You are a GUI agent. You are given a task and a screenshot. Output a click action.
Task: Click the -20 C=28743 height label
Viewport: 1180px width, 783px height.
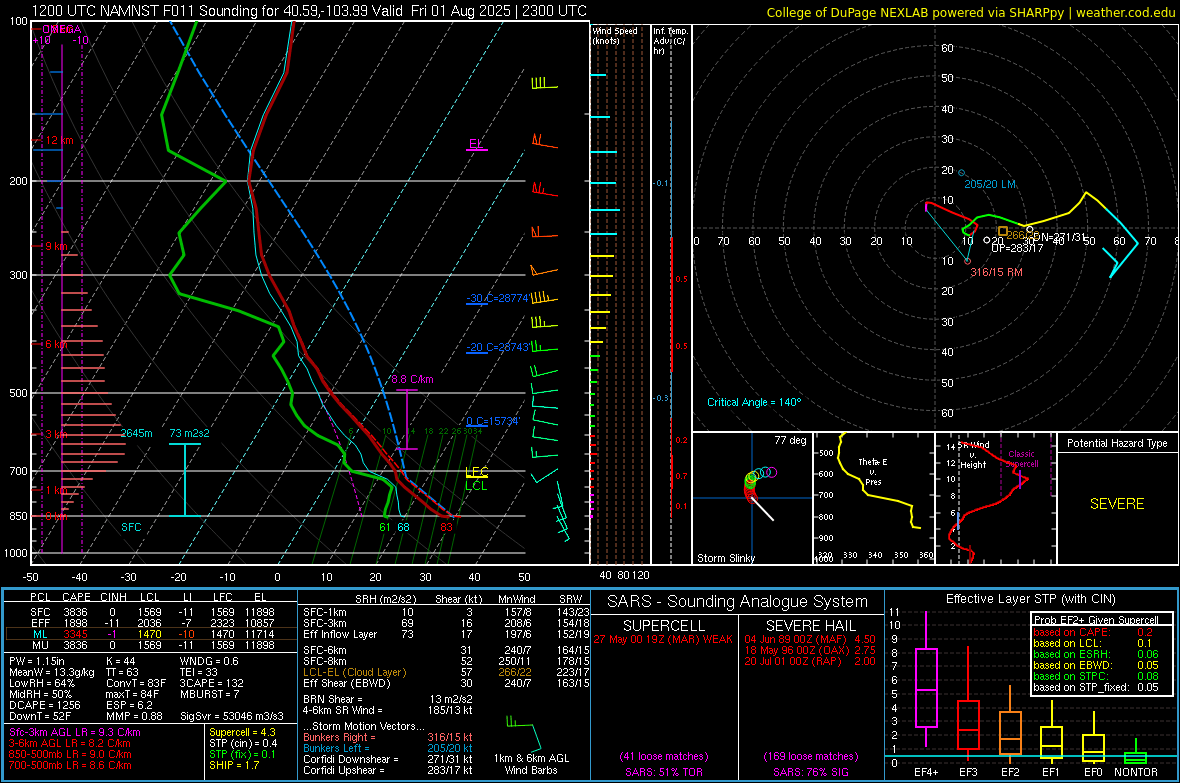point(497,347)
